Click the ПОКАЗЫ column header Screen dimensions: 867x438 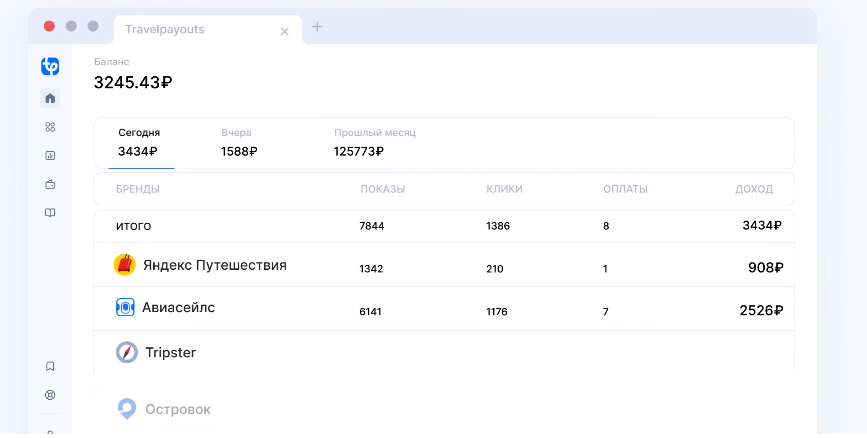click(383, 189)
